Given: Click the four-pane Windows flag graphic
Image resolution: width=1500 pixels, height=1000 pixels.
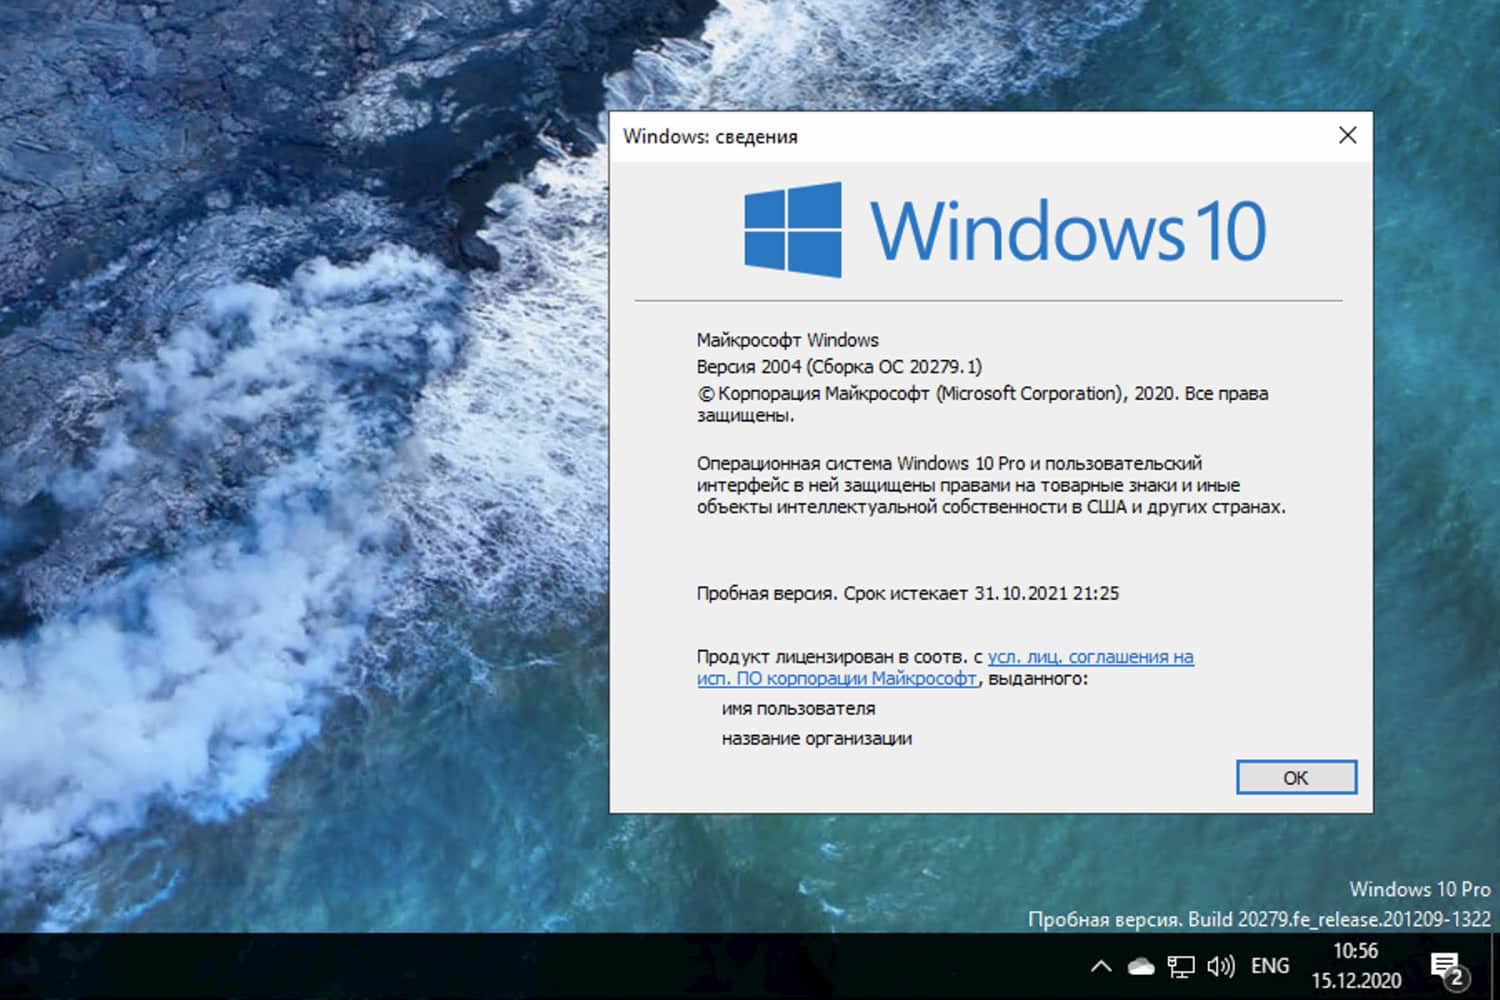Looking at the screenshot, I should pos(794,230).
